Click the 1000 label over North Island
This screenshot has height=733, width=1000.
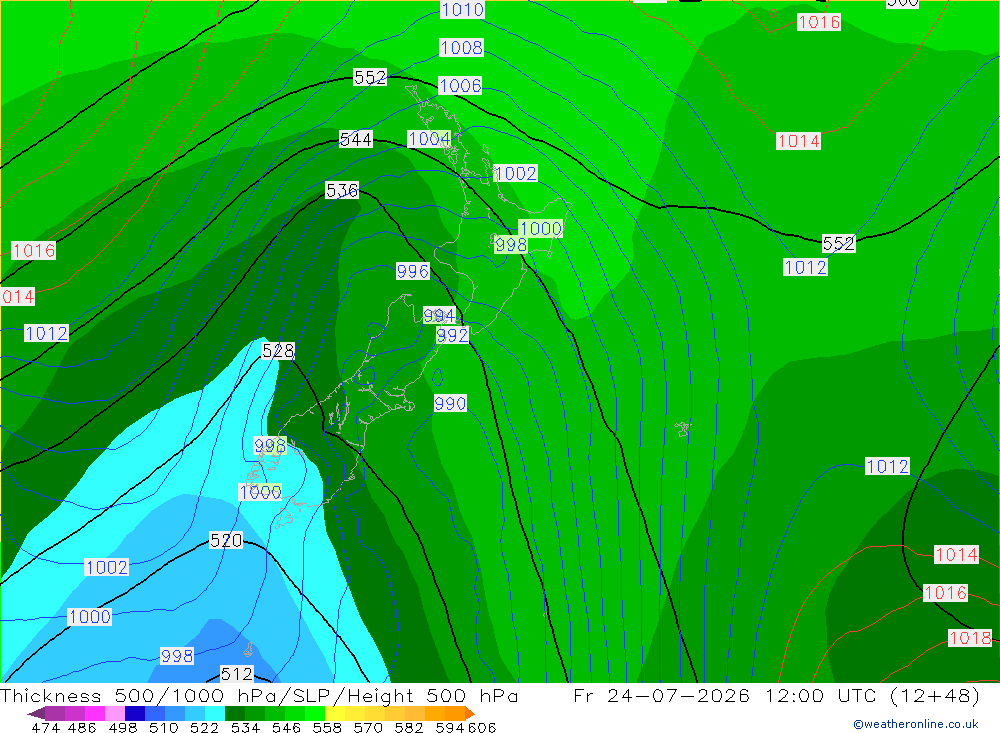pos(541,228)
